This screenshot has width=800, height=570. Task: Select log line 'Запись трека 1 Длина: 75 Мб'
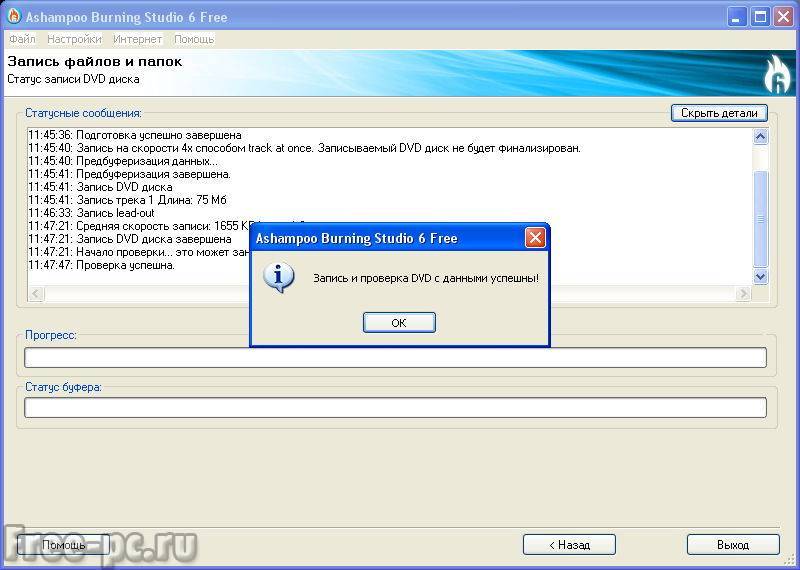(128, 200)
